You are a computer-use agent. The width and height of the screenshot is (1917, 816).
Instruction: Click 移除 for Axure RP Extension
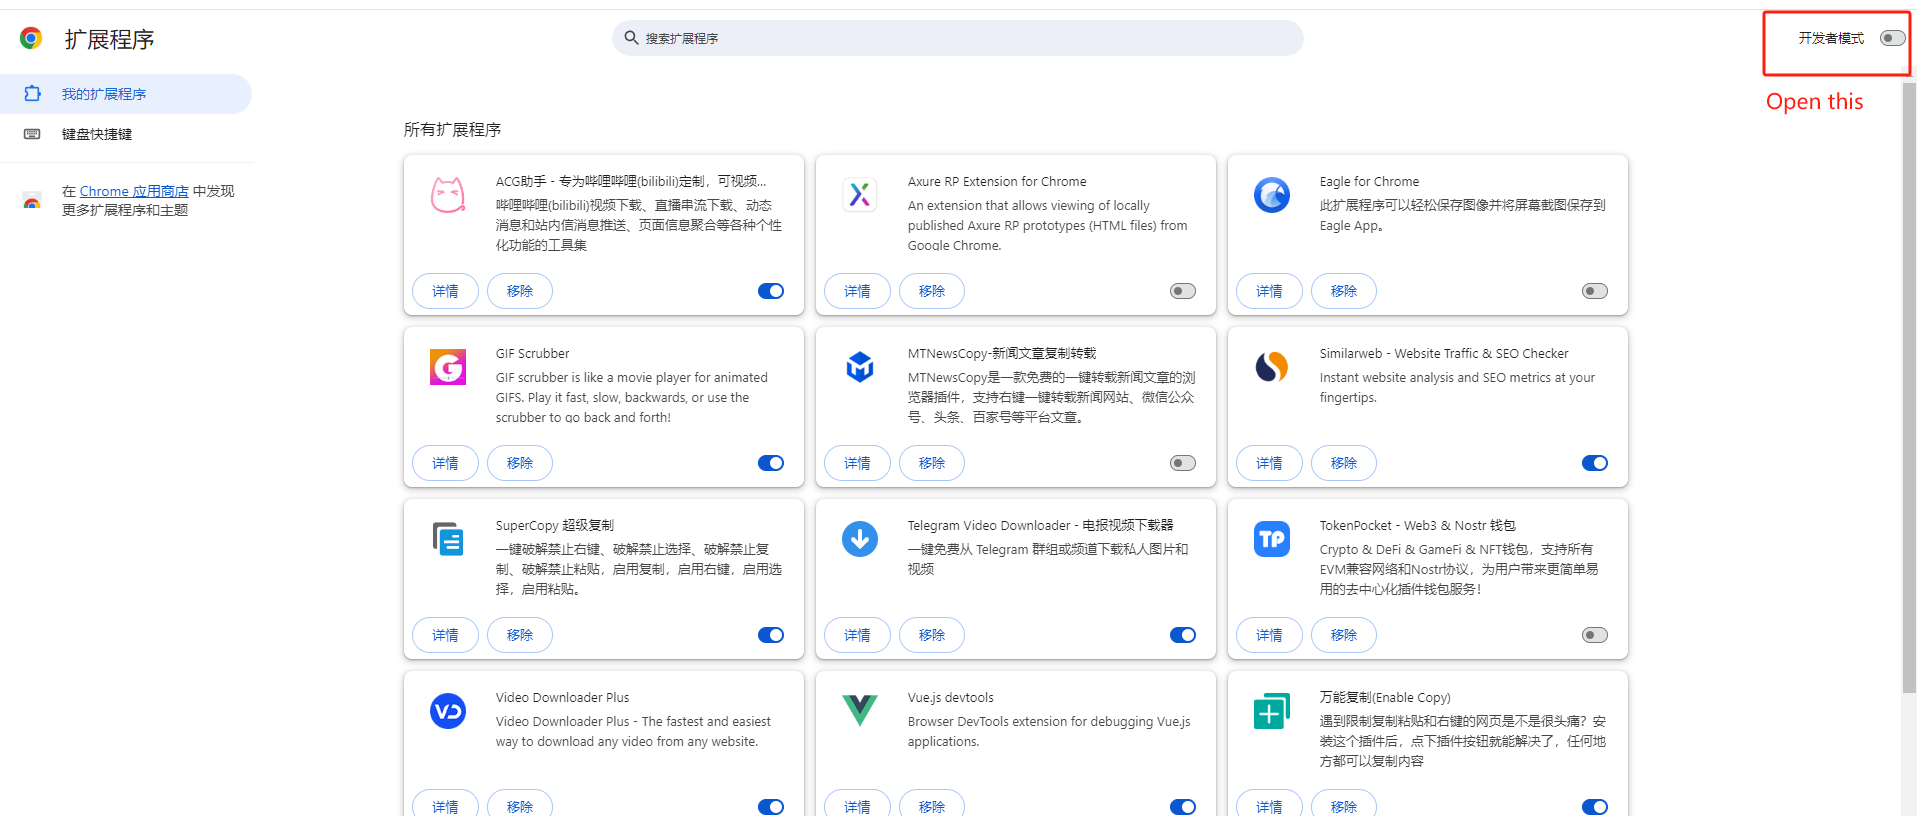[932, 291]
